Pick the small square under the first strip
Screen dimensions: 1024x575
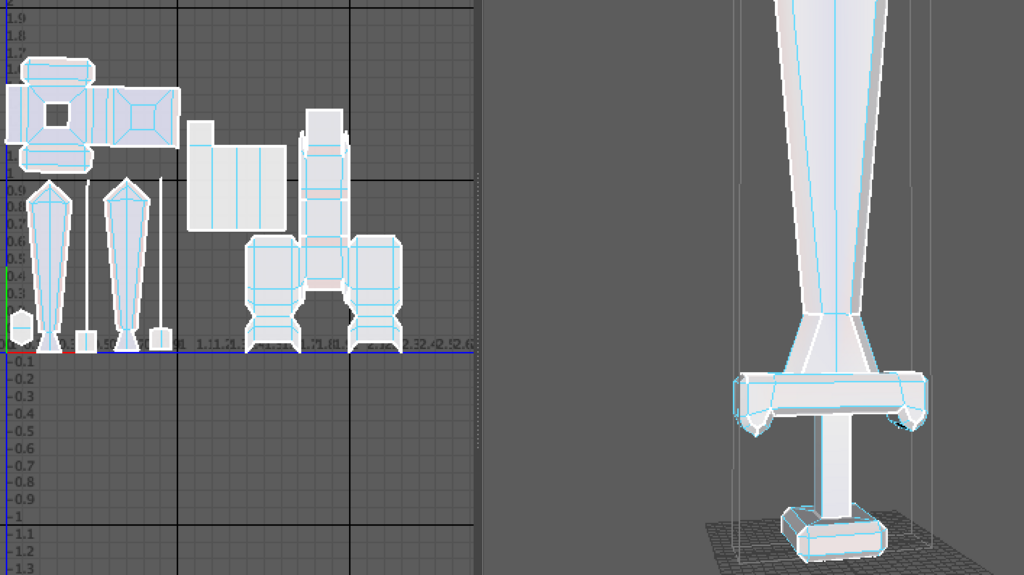pyautogui.click(x=86, y=342)
